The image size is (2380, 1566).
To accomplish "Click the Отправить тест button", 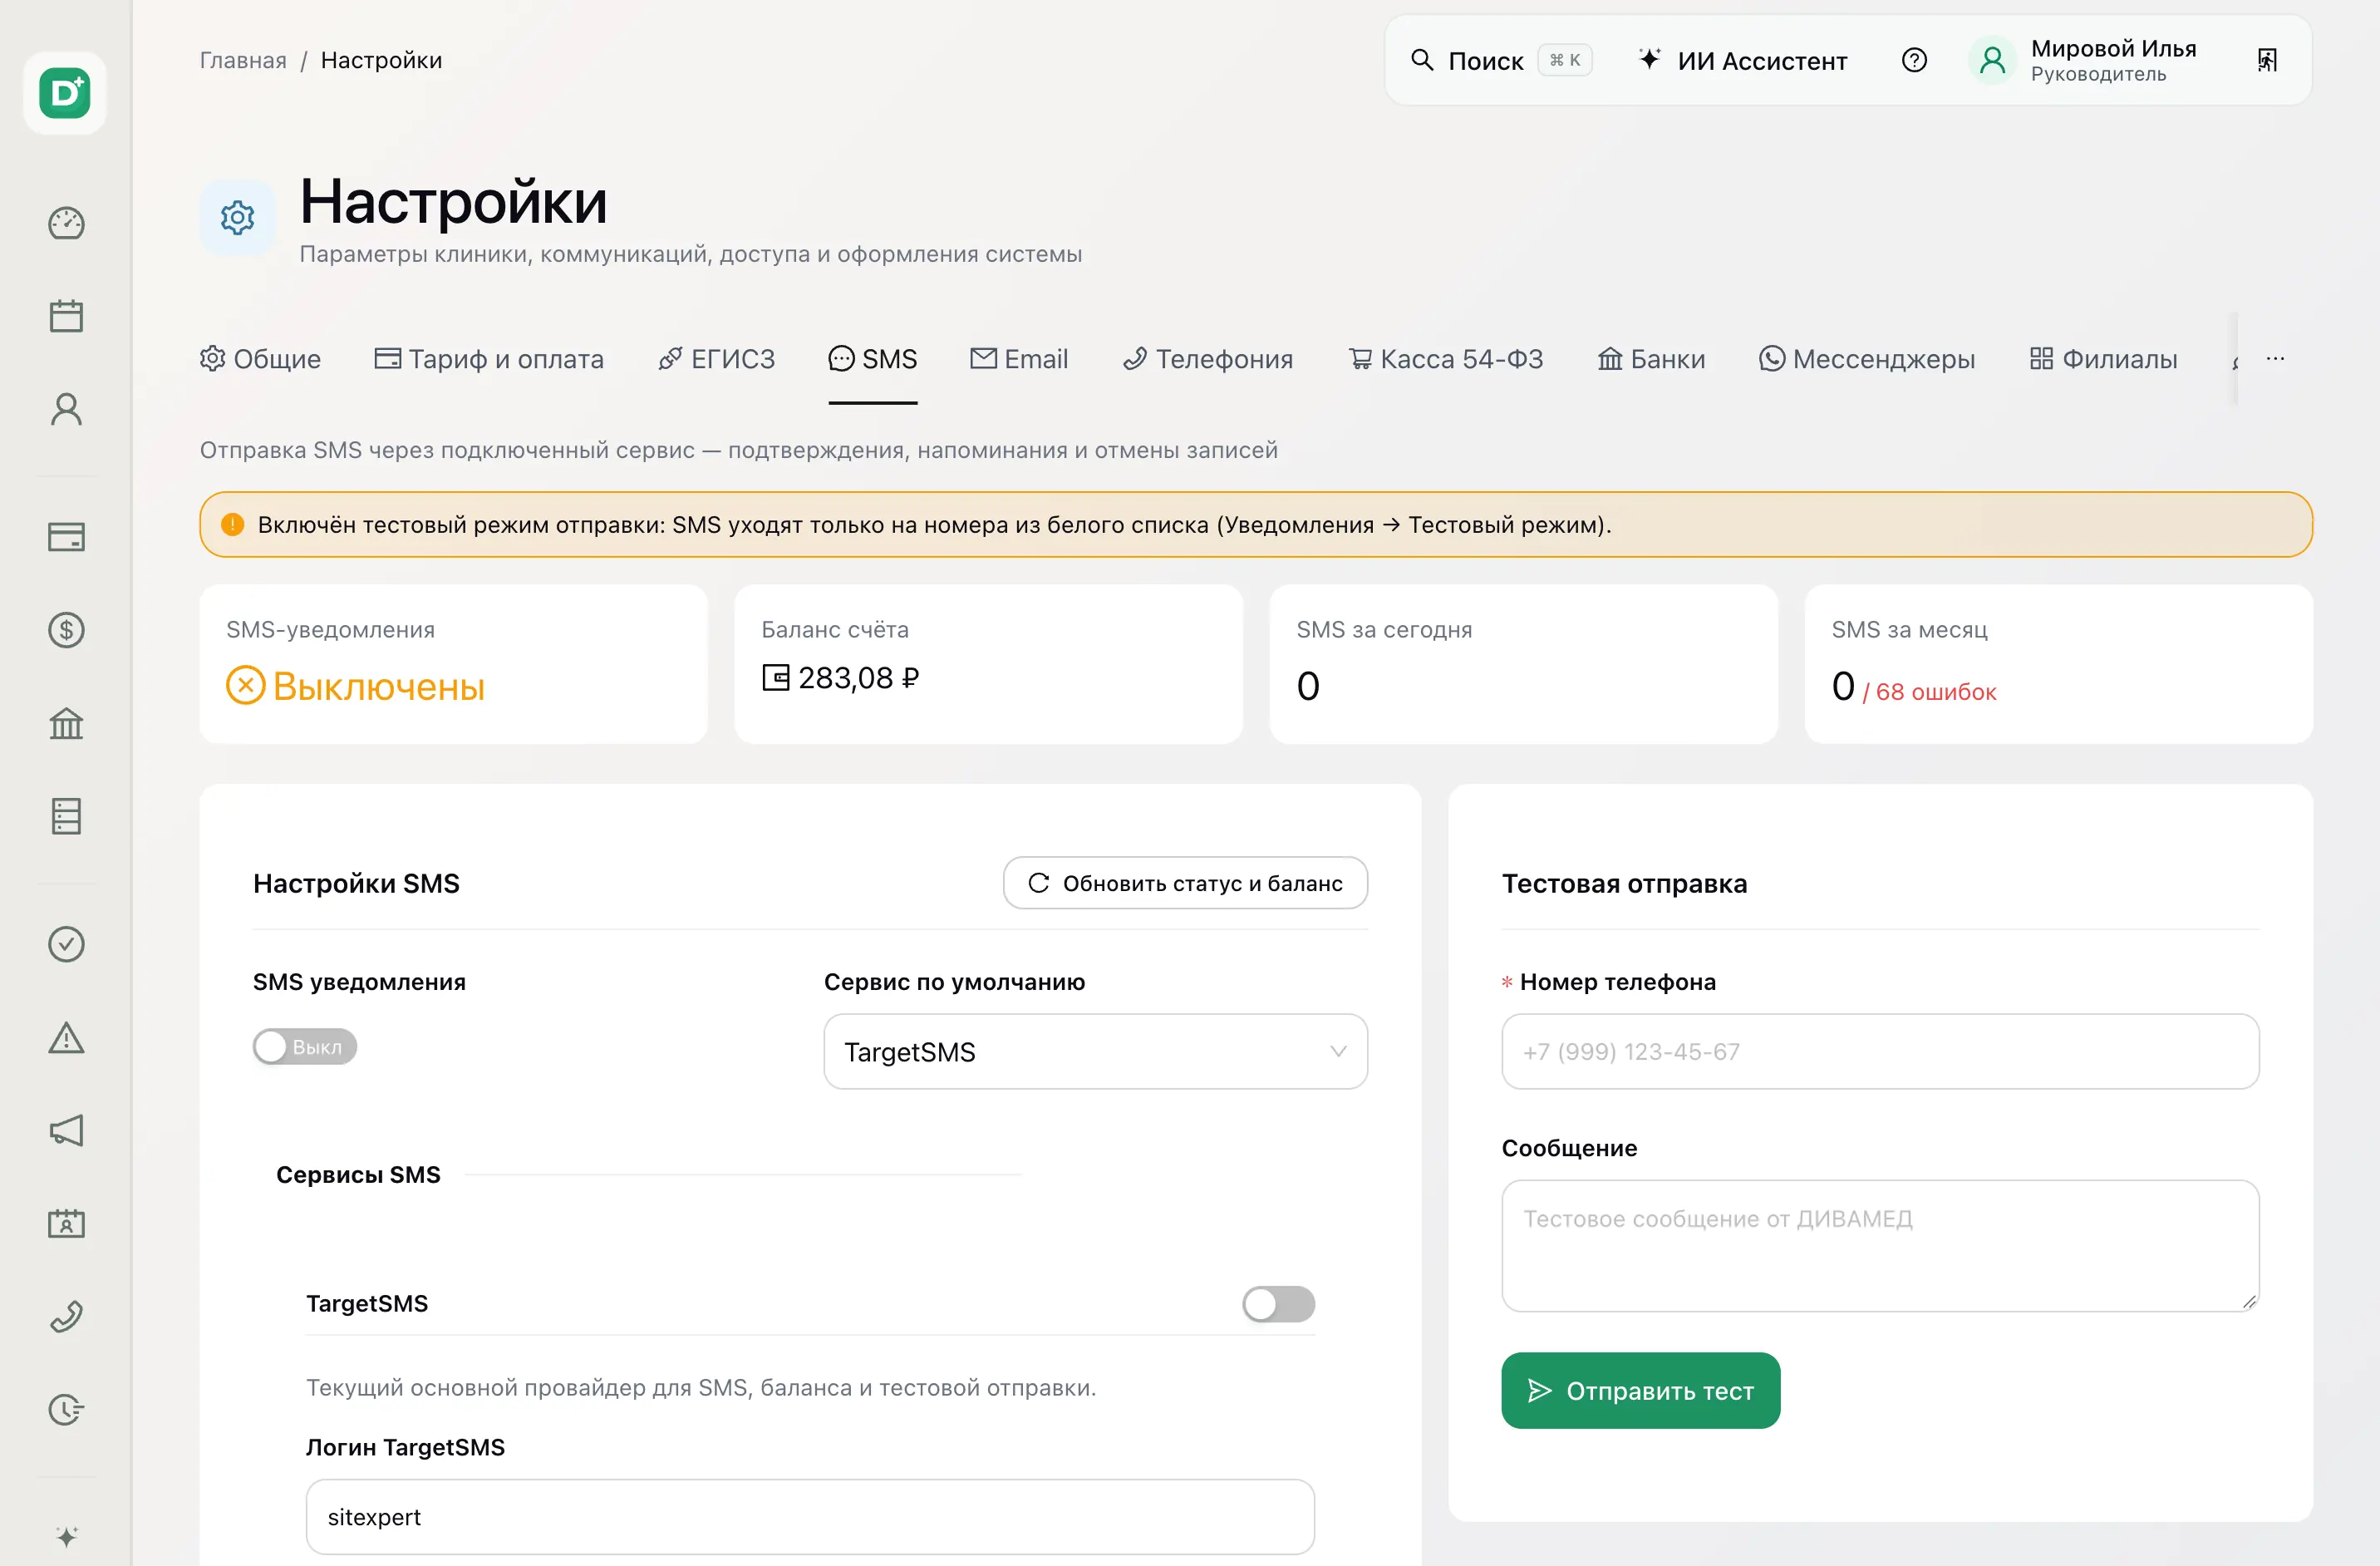I will click(x=1640, y=1390).
